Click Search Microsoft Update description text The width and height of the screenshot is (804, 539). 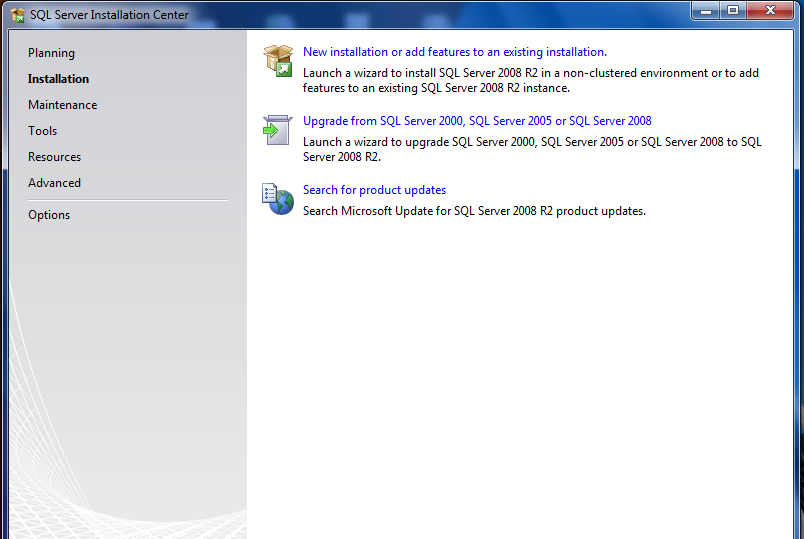click(x=474, y=211)
